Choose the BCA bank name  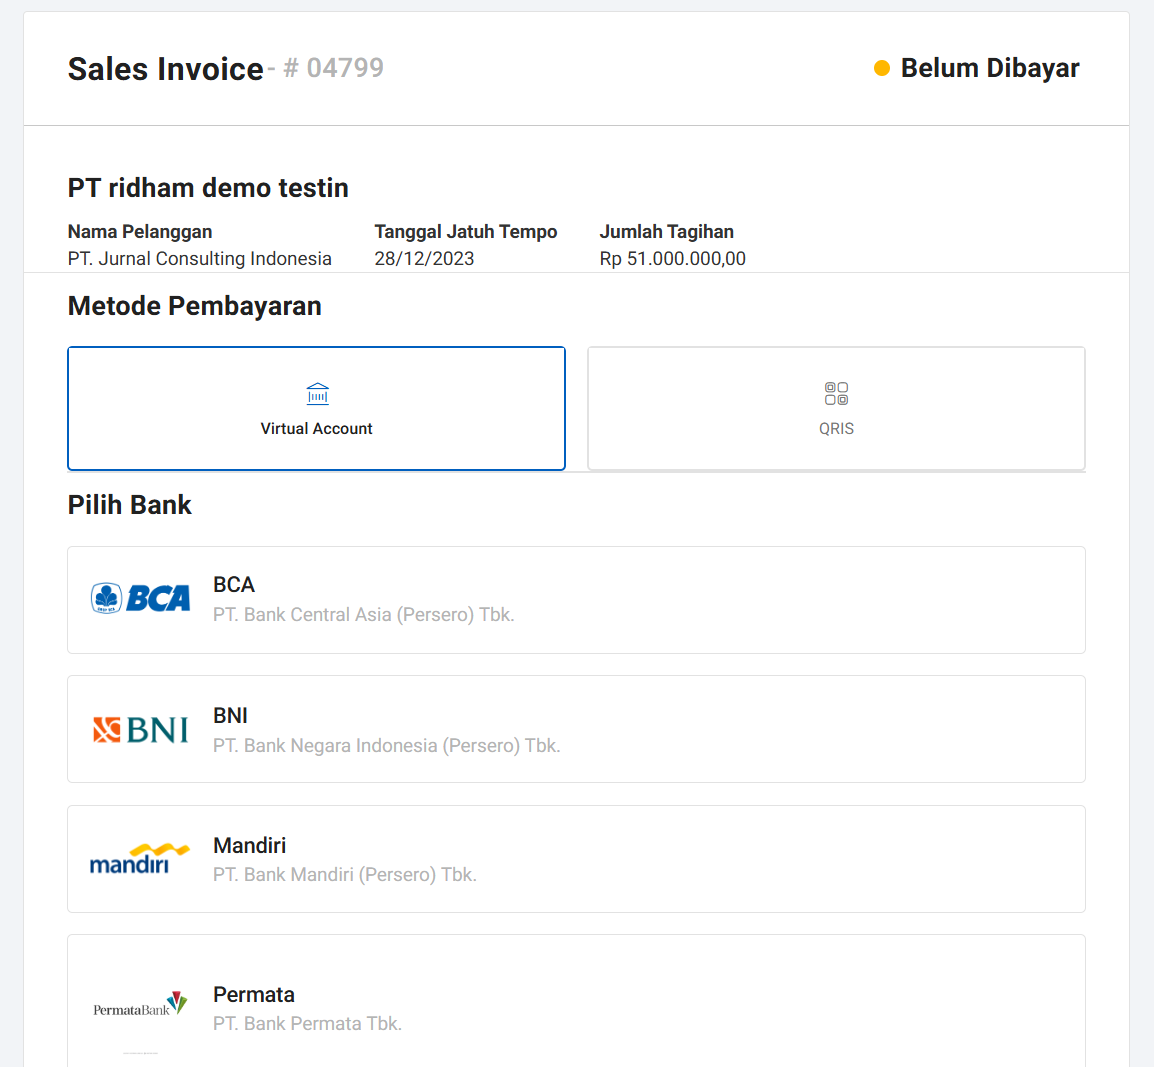tap(234, 585)
